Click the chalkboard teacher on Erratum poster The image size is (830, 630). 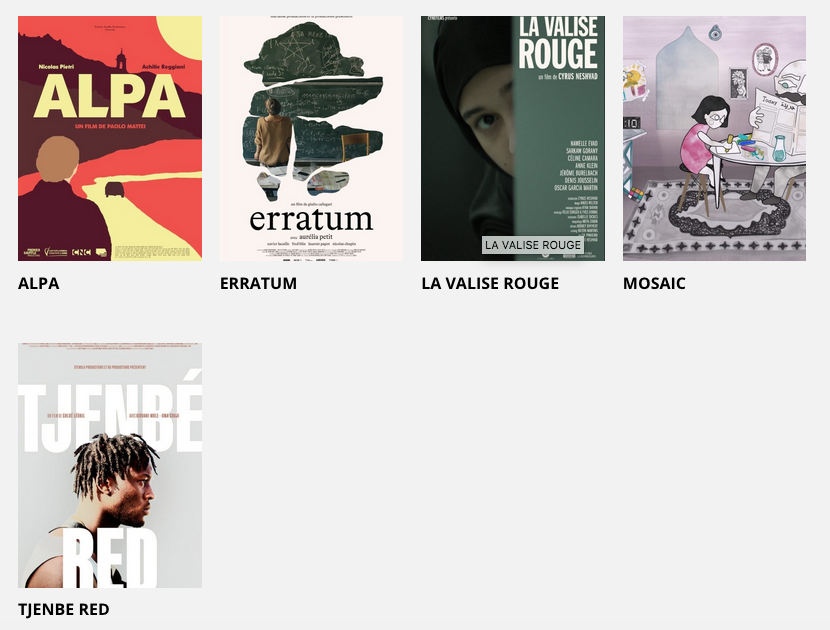point(273,132)
